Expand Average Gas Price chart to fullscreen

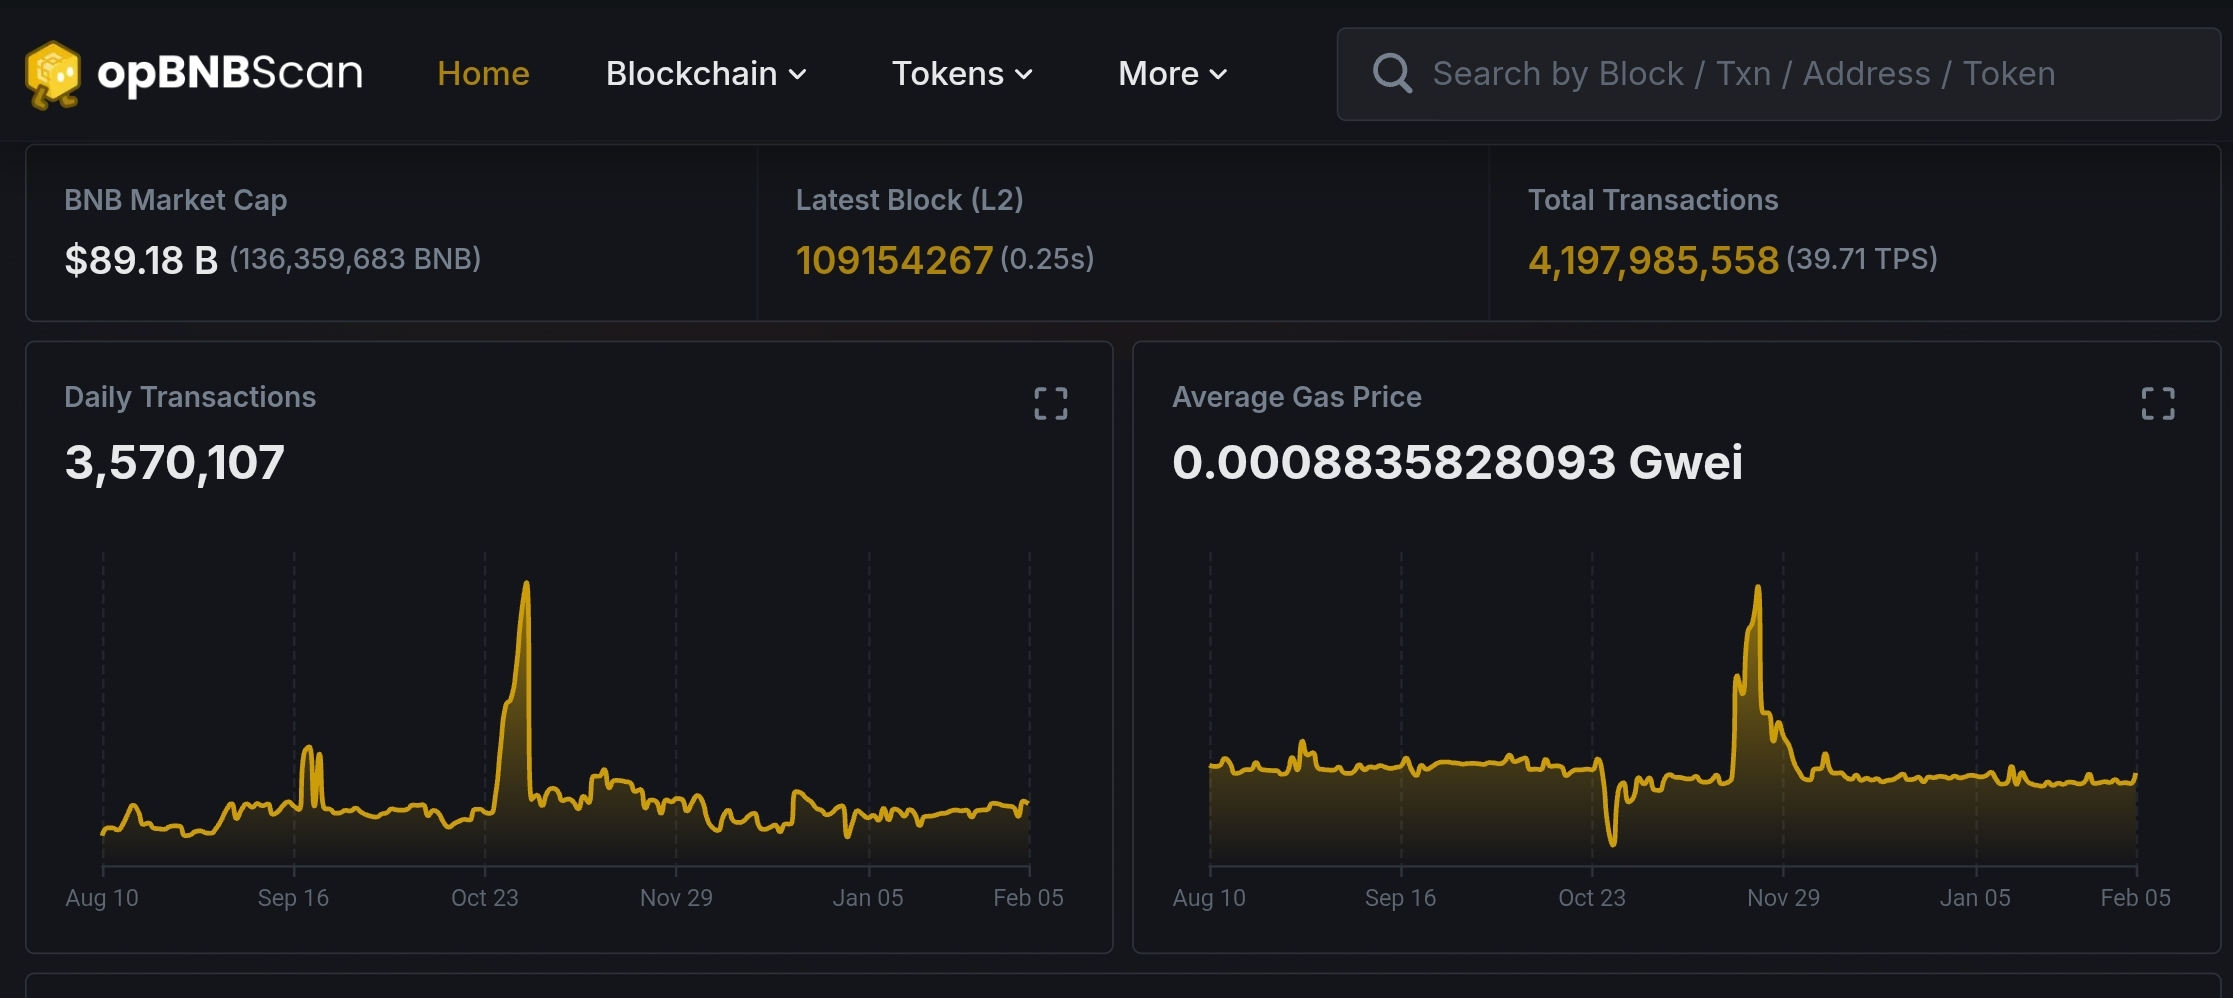(2157, 404)
